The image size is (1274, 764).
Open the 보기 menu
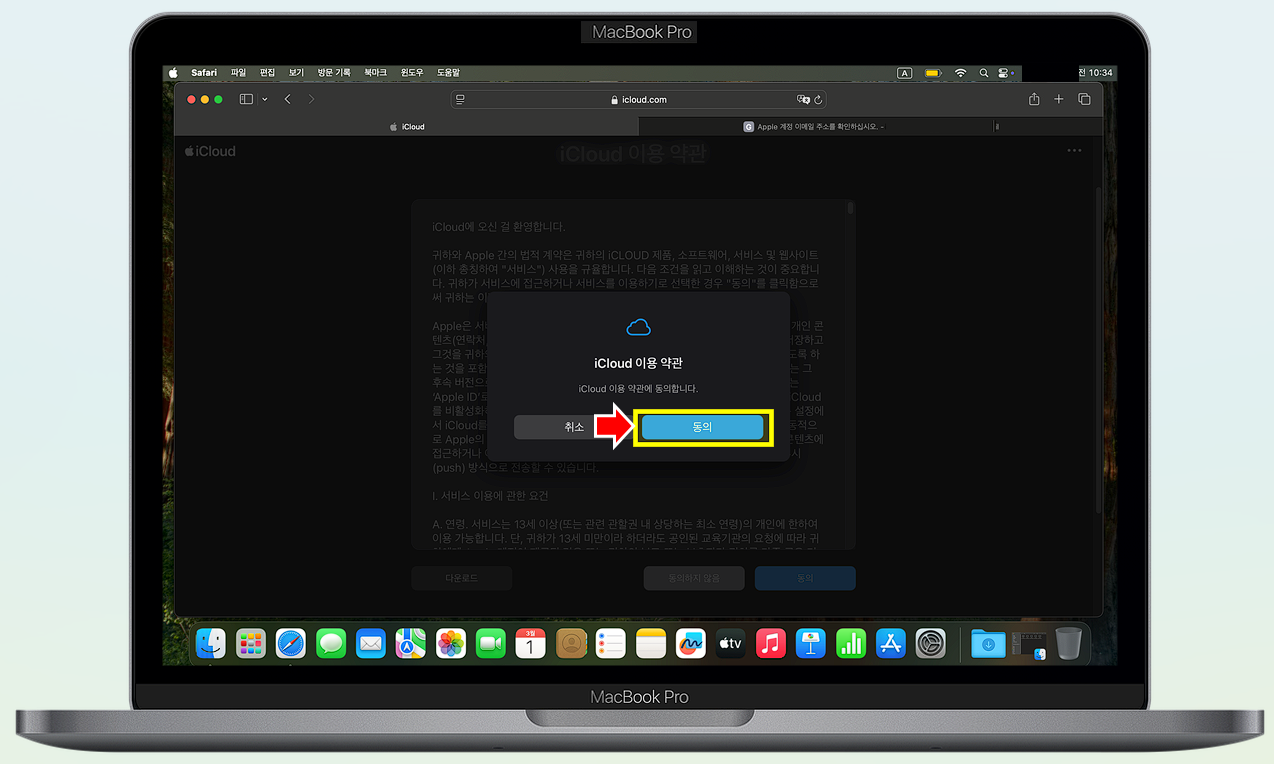(296, 73)
